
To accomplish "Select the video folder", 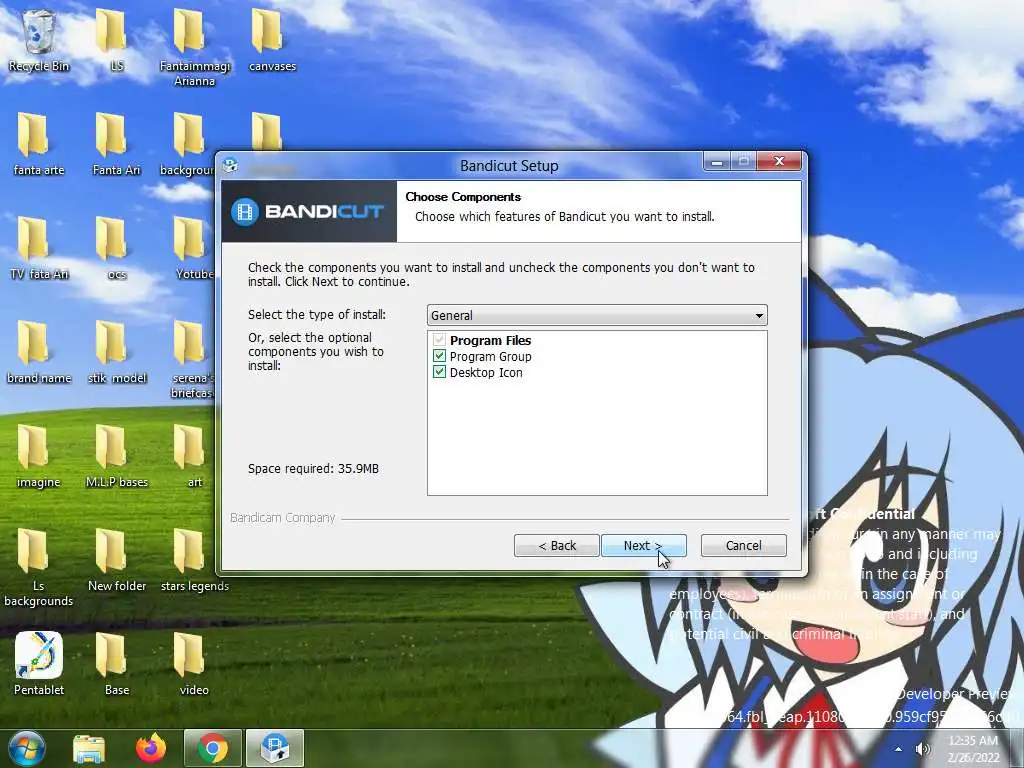I will click(x=195, y=664).
